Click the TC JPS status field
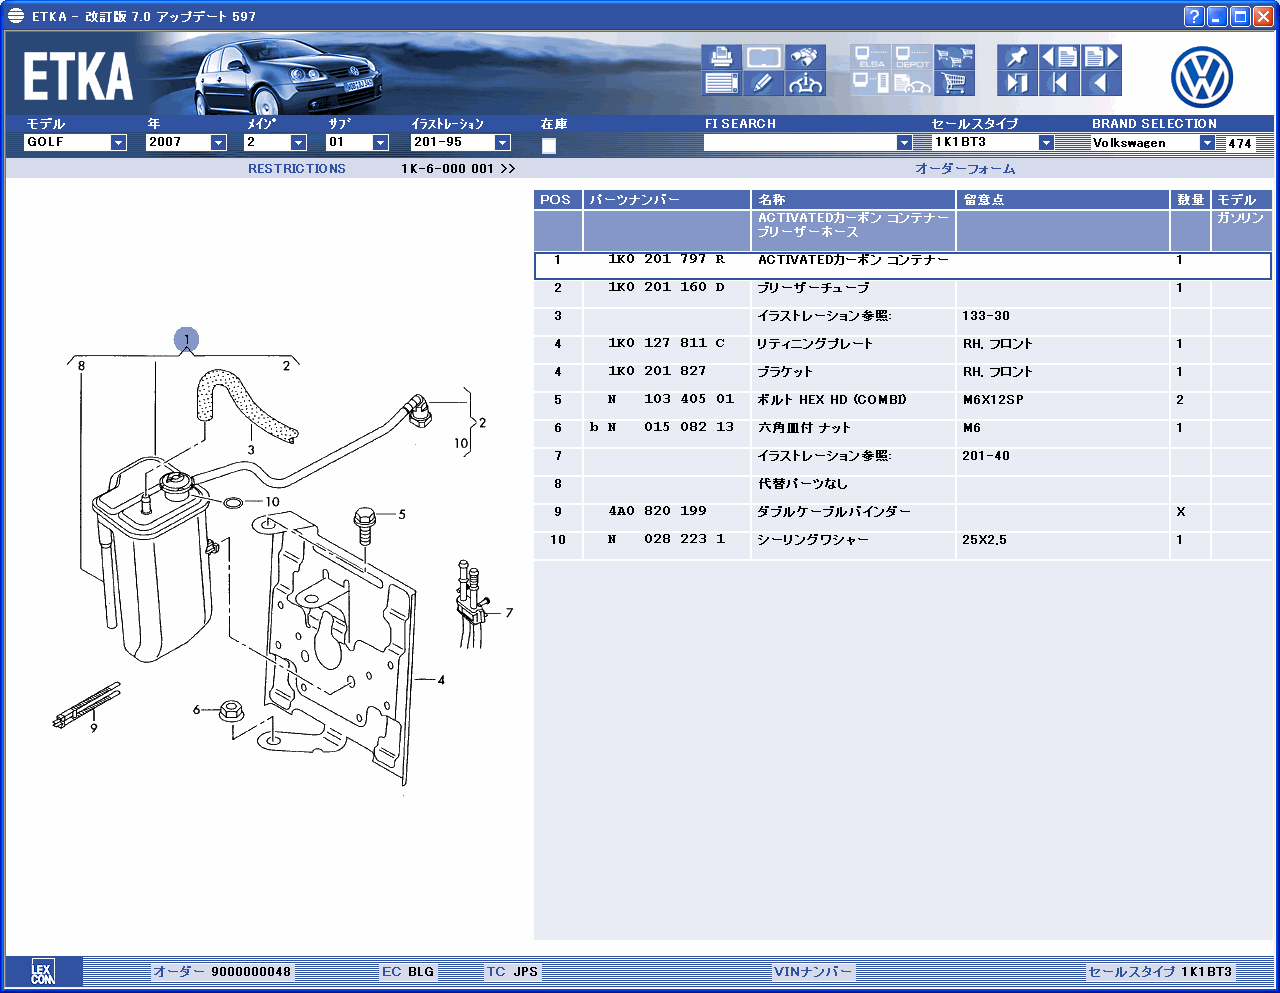Screen dimensions: 1280x993 (513, 972)
